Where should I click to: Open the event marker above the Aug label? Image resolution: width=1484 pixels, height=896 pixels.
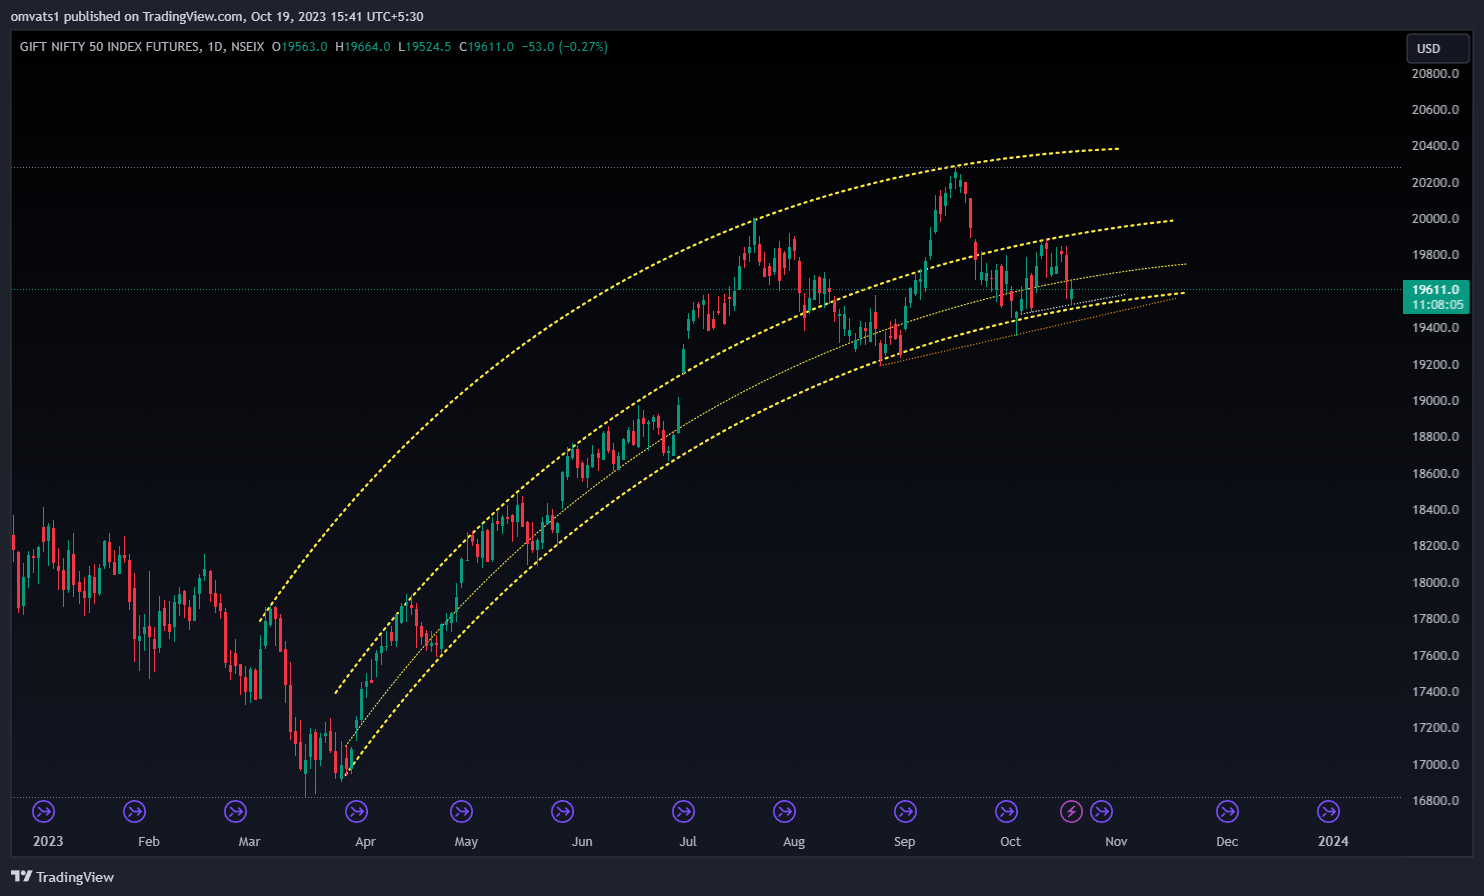[784, 811]
